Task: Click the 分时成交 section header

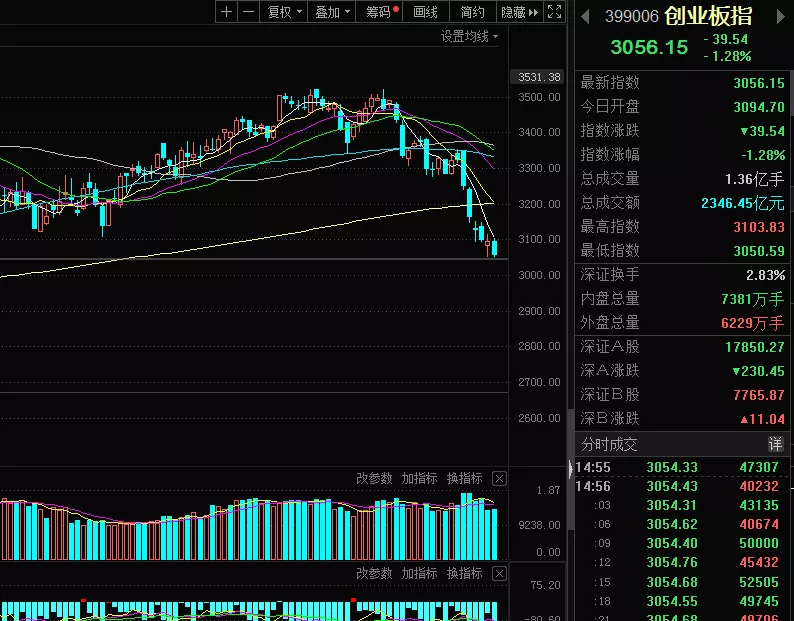Action: (x=609, y=444)
